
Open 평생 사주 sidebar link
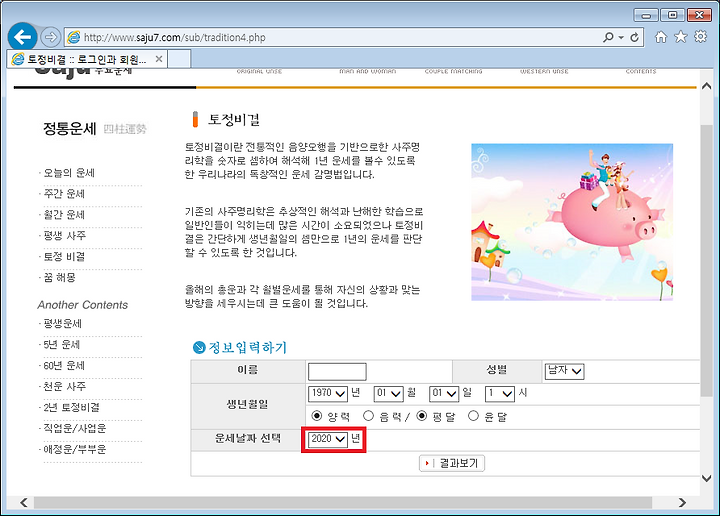[x=64, y=236]
